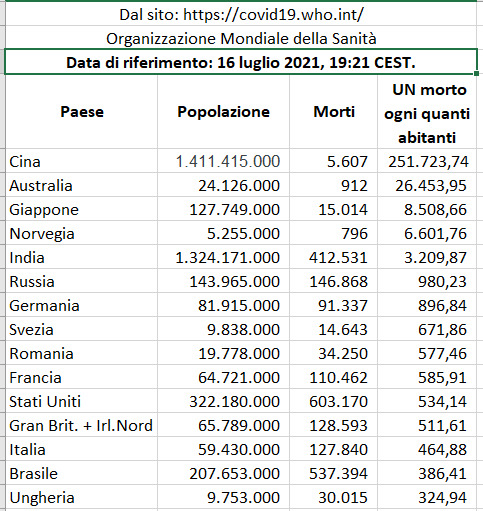This screenshot has width=483, height=511.
Task: Select Italia deaths cell 127.840
Action: pos(333,449)
